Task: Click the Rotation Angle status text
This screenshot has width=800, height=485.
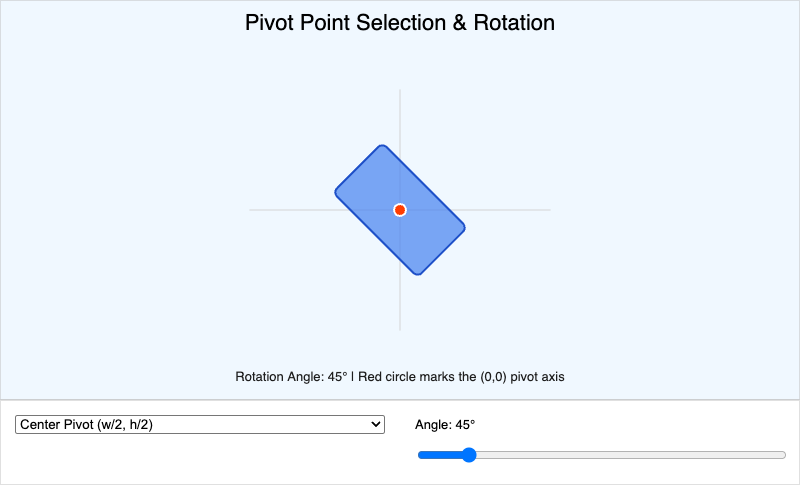Action: [400, 377]
